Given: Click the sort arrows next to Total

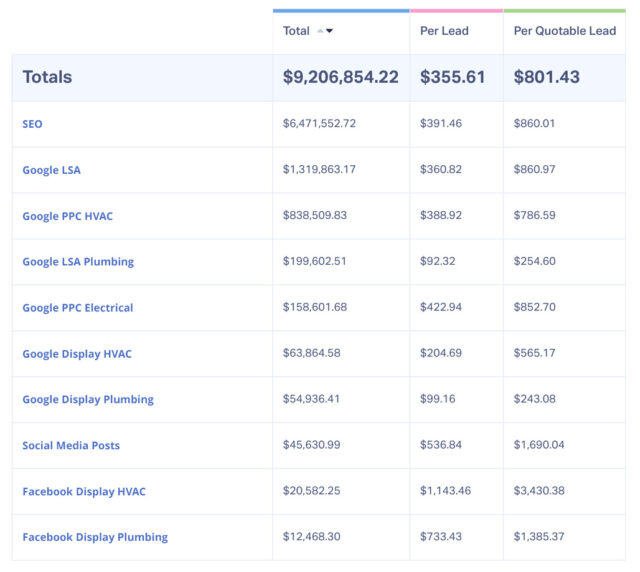Looking at the screenshot, I should (x=325, y=31).
